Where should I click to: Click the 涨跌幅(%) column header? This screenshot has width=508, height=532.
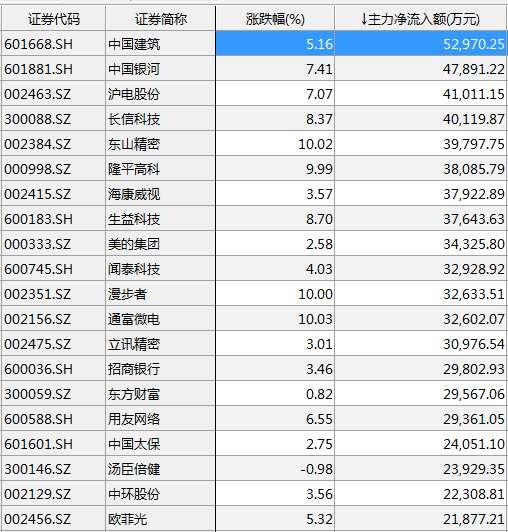point(275,19)
